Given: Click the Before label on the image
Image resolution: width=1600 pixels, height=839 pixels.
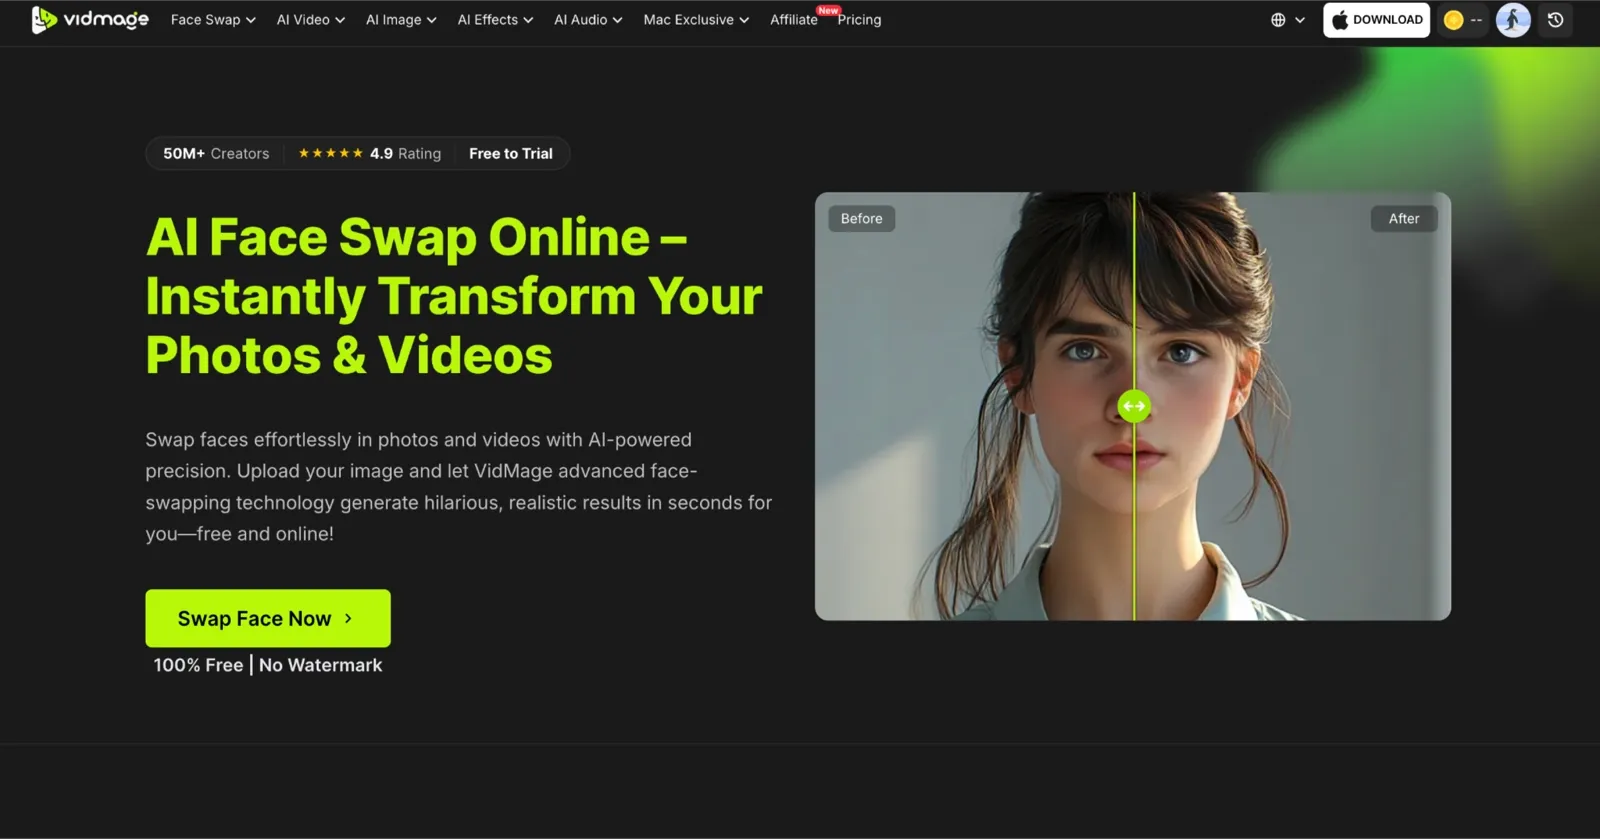Looking at the screenshot, I should (x=861, y=218).
